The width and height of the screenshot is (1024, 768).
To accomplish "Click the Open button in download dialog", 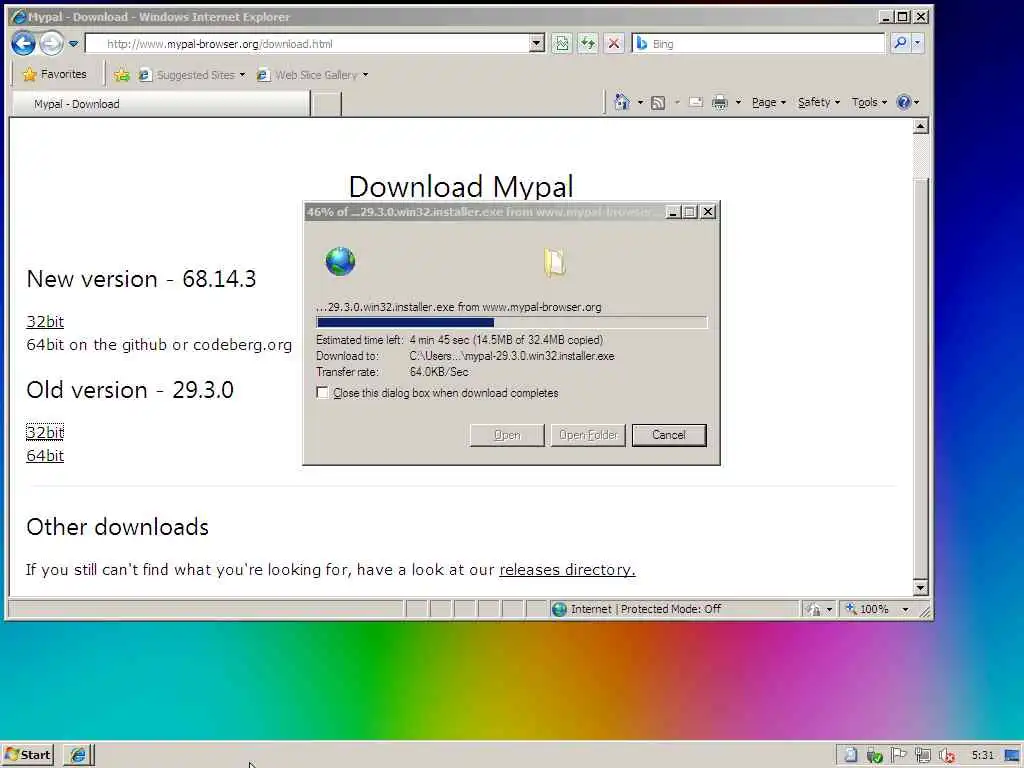I will point(507,435).
